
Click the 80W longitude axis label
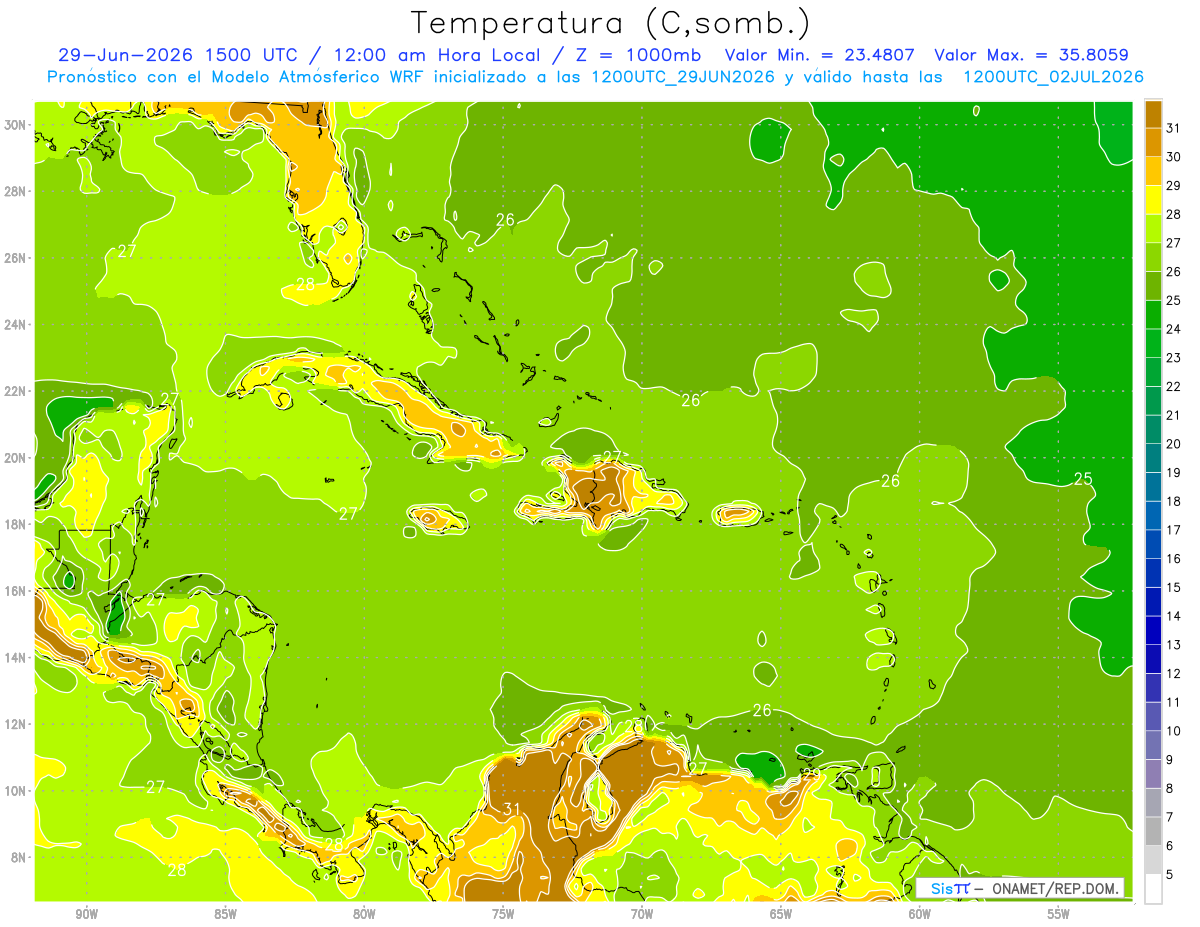point(364,914)
